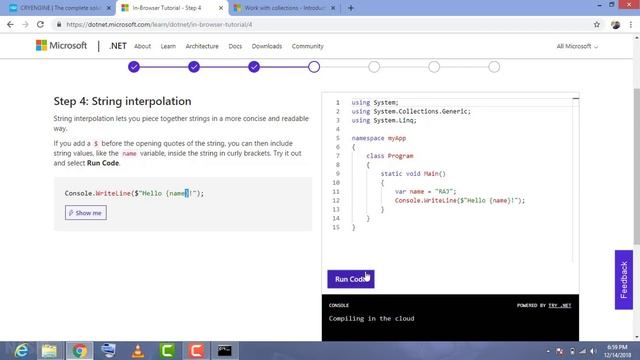Click the browser forward arrow
640x360 pixels.
pos(25,24)
